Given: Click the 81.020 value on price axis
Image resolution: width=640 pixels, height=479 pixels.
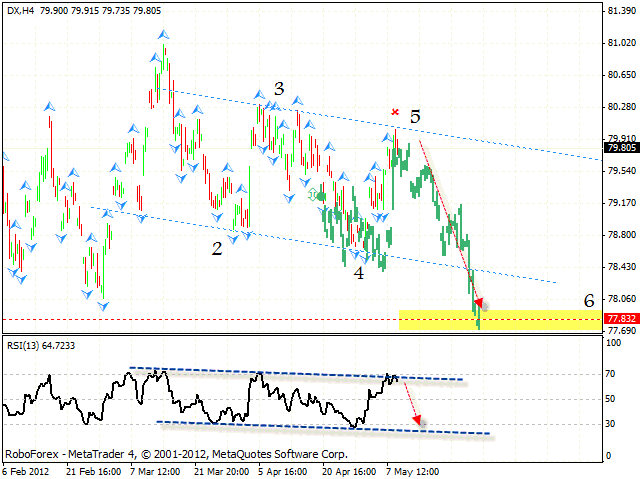Looking at the screenshot, I should pos(620,43).
